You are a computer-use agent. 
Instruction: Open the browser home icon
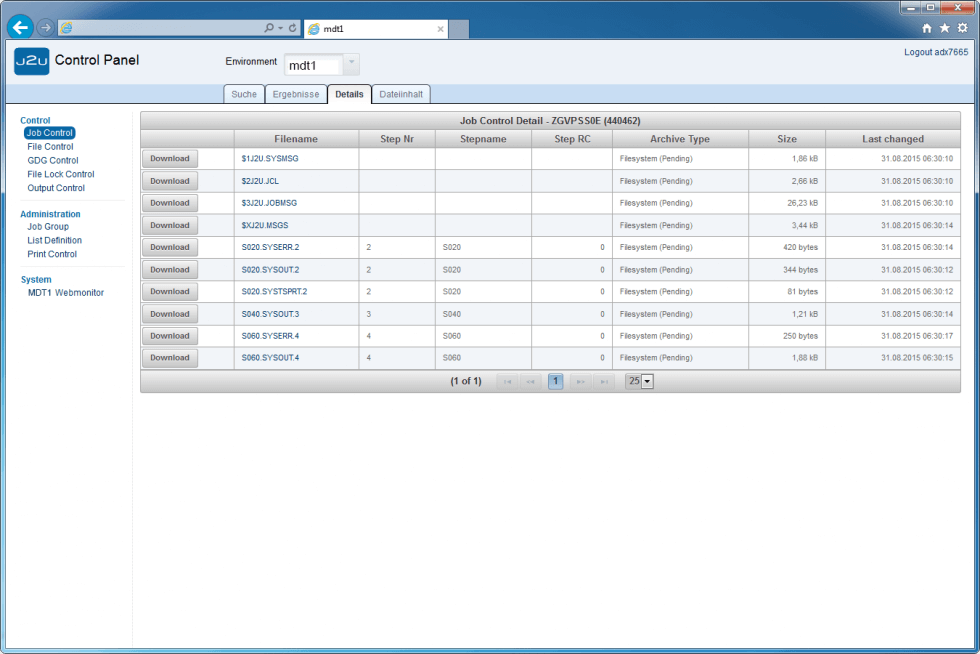click(927, 28)
